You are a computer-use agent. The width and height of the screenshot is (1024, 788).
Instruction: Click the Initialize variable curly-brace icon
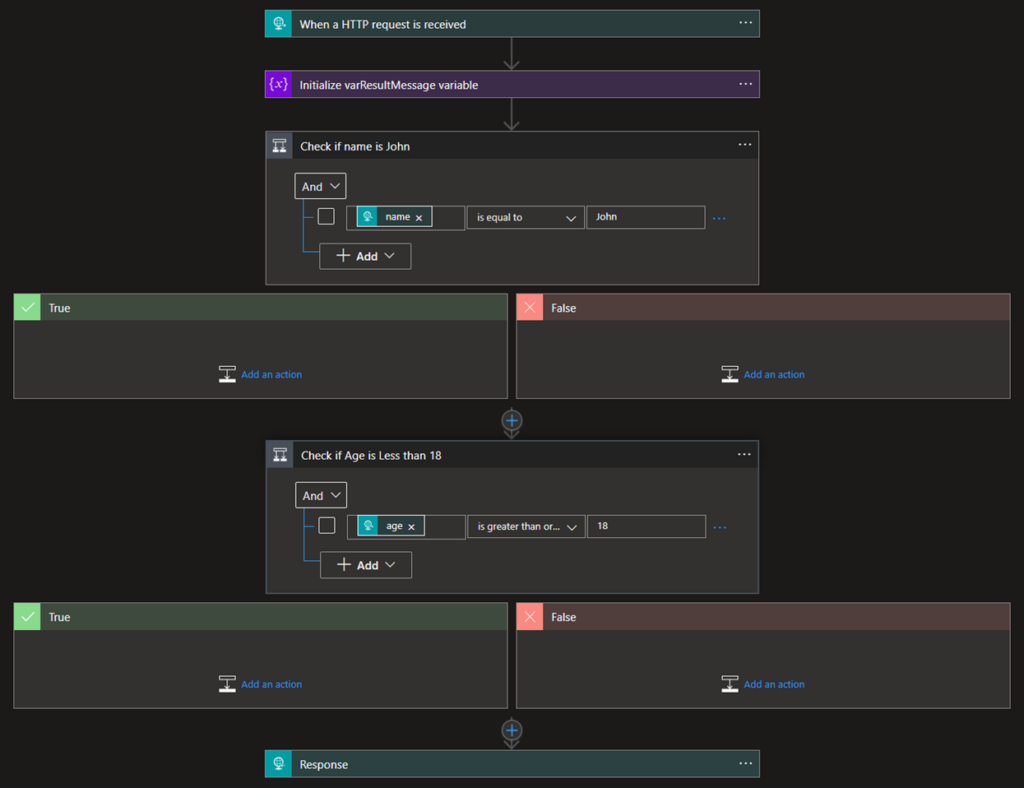(279, 85)
